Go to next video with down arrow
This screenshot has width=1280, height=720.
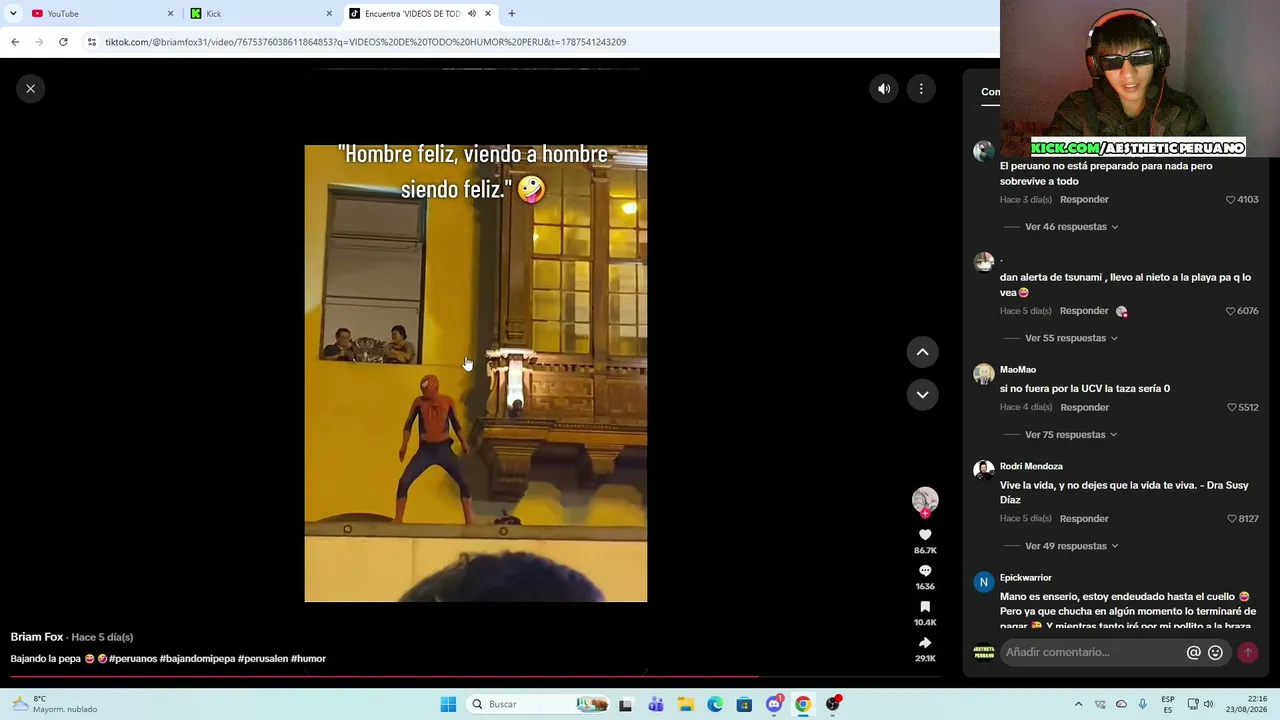[922, 395]
